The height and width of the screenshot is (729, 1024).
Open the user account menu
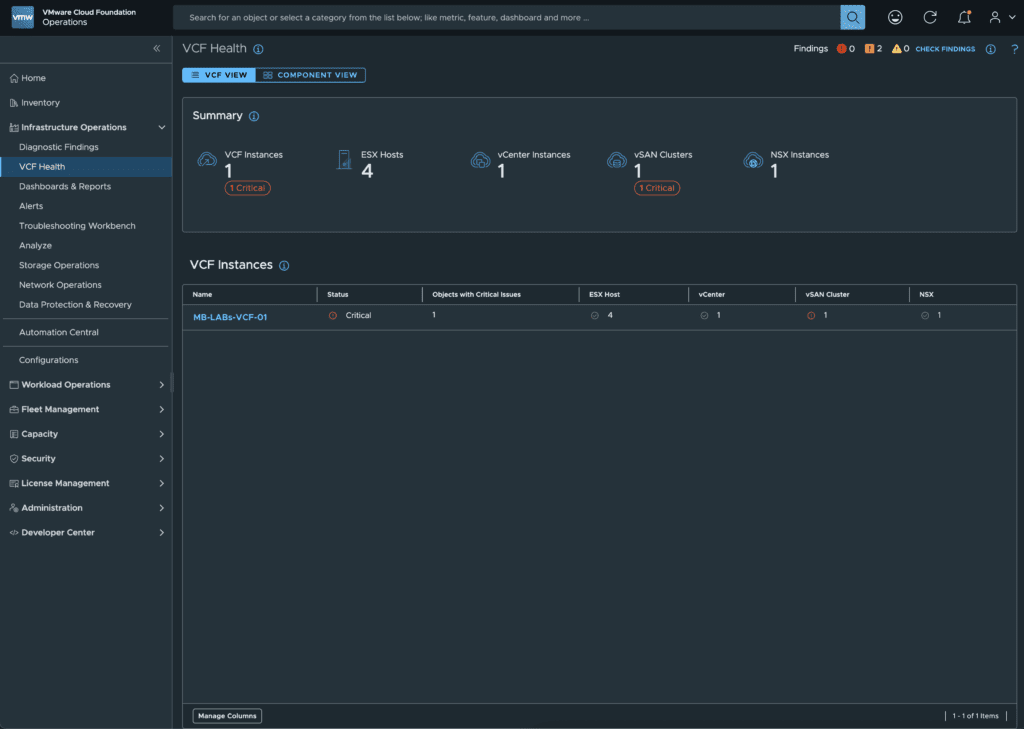point(998,17)
